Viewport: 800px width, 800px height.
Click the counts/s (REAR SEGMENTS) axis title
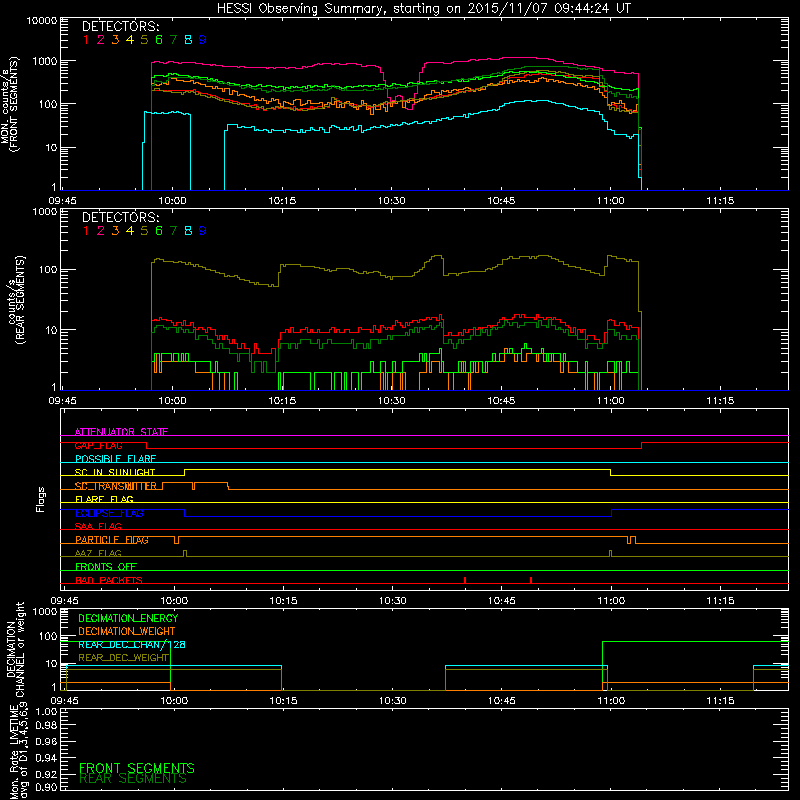point(16,300)
